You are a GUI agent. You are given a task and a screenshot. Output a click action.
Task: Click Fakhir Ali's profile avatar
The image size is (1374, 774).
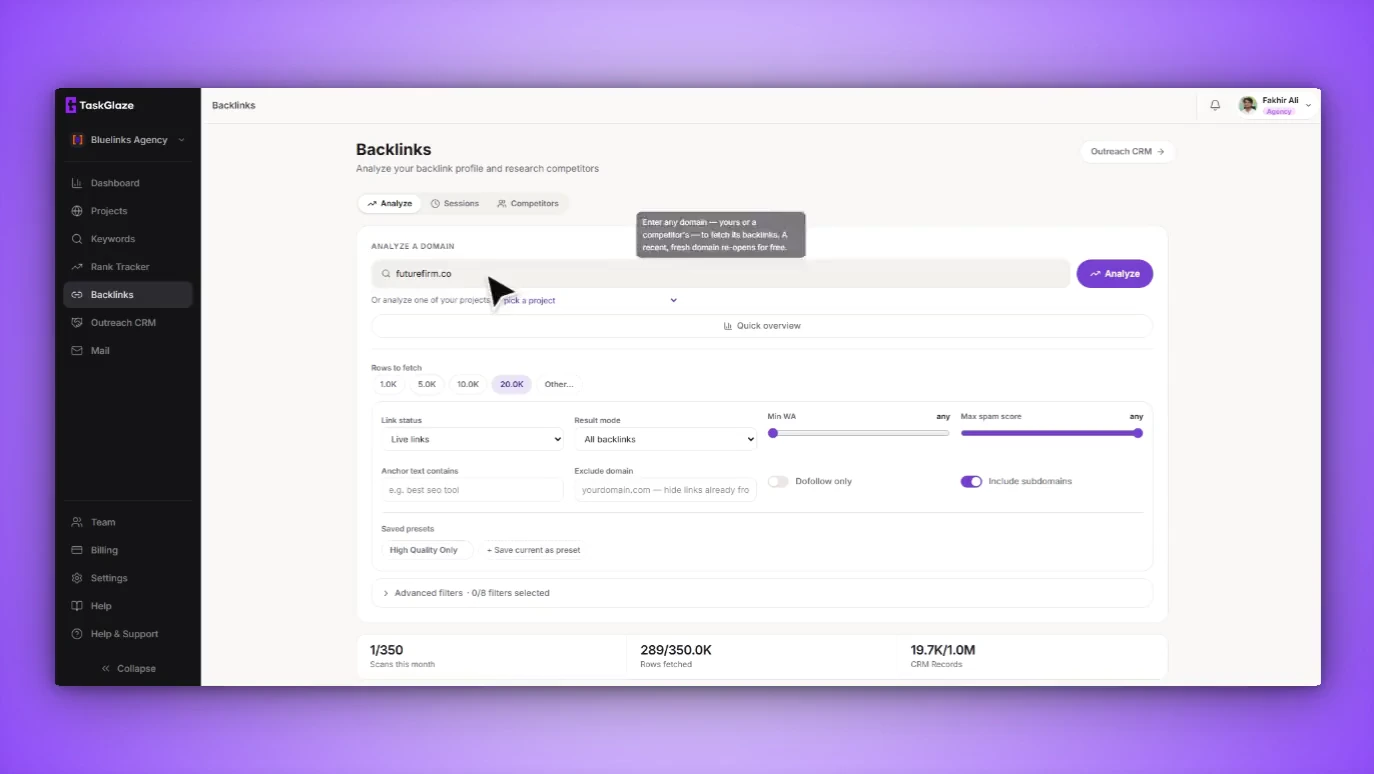click(1247, 105)
